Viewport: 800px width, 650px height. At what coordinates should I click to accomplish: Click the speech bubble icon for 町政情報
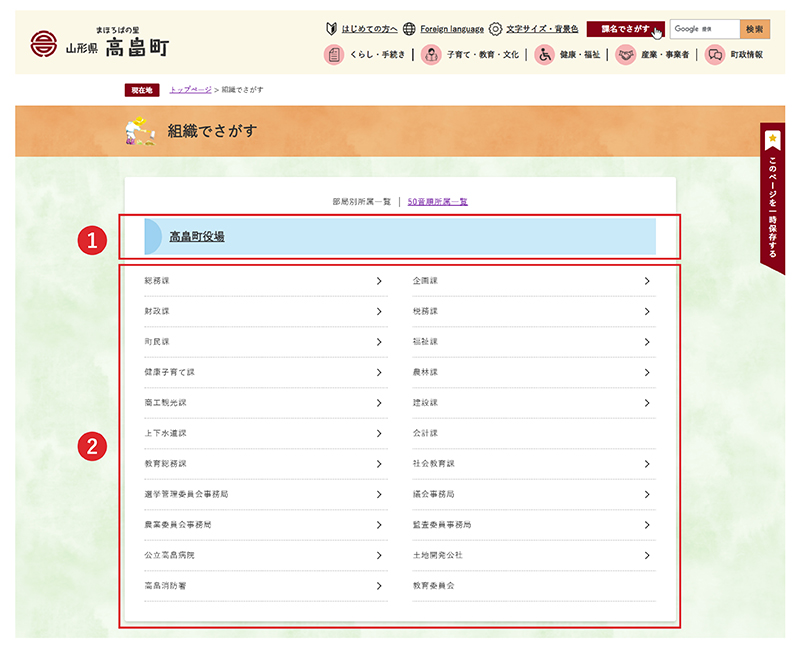(714, 55)
